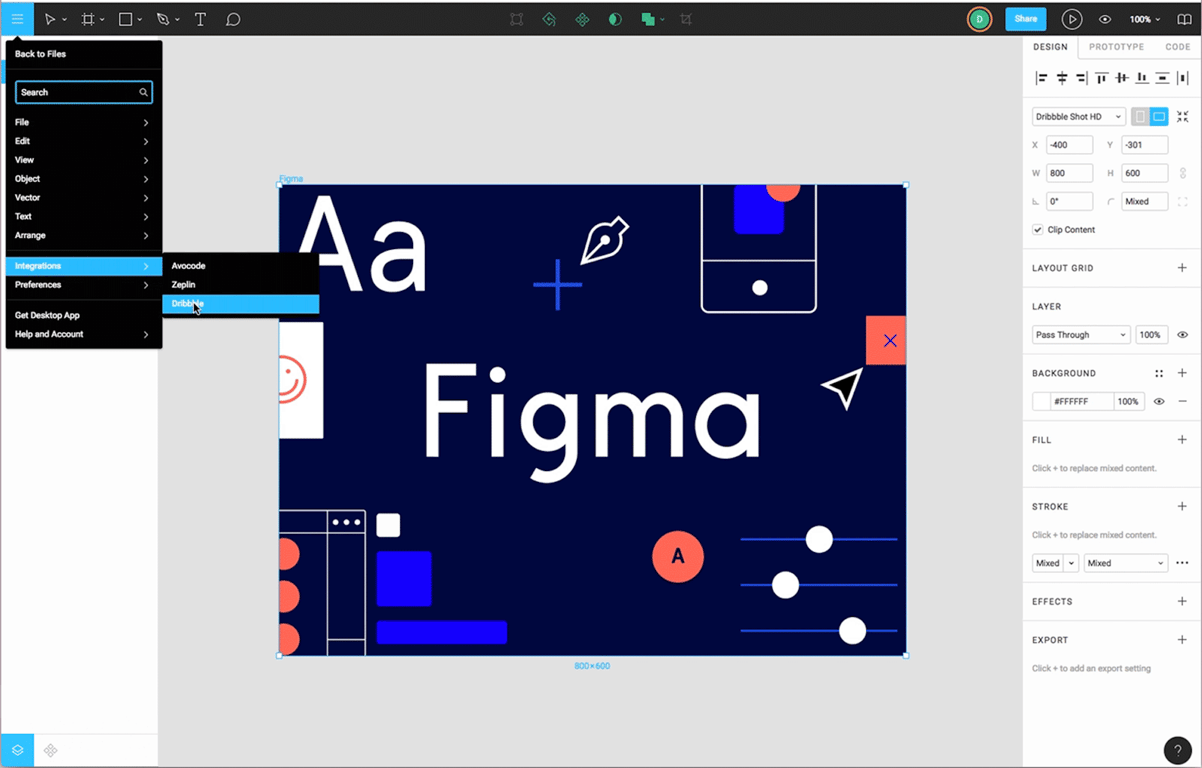Screen dimensions: 1202x768
Task: Click the Create Component icon
Action: [x=582, y=19]
